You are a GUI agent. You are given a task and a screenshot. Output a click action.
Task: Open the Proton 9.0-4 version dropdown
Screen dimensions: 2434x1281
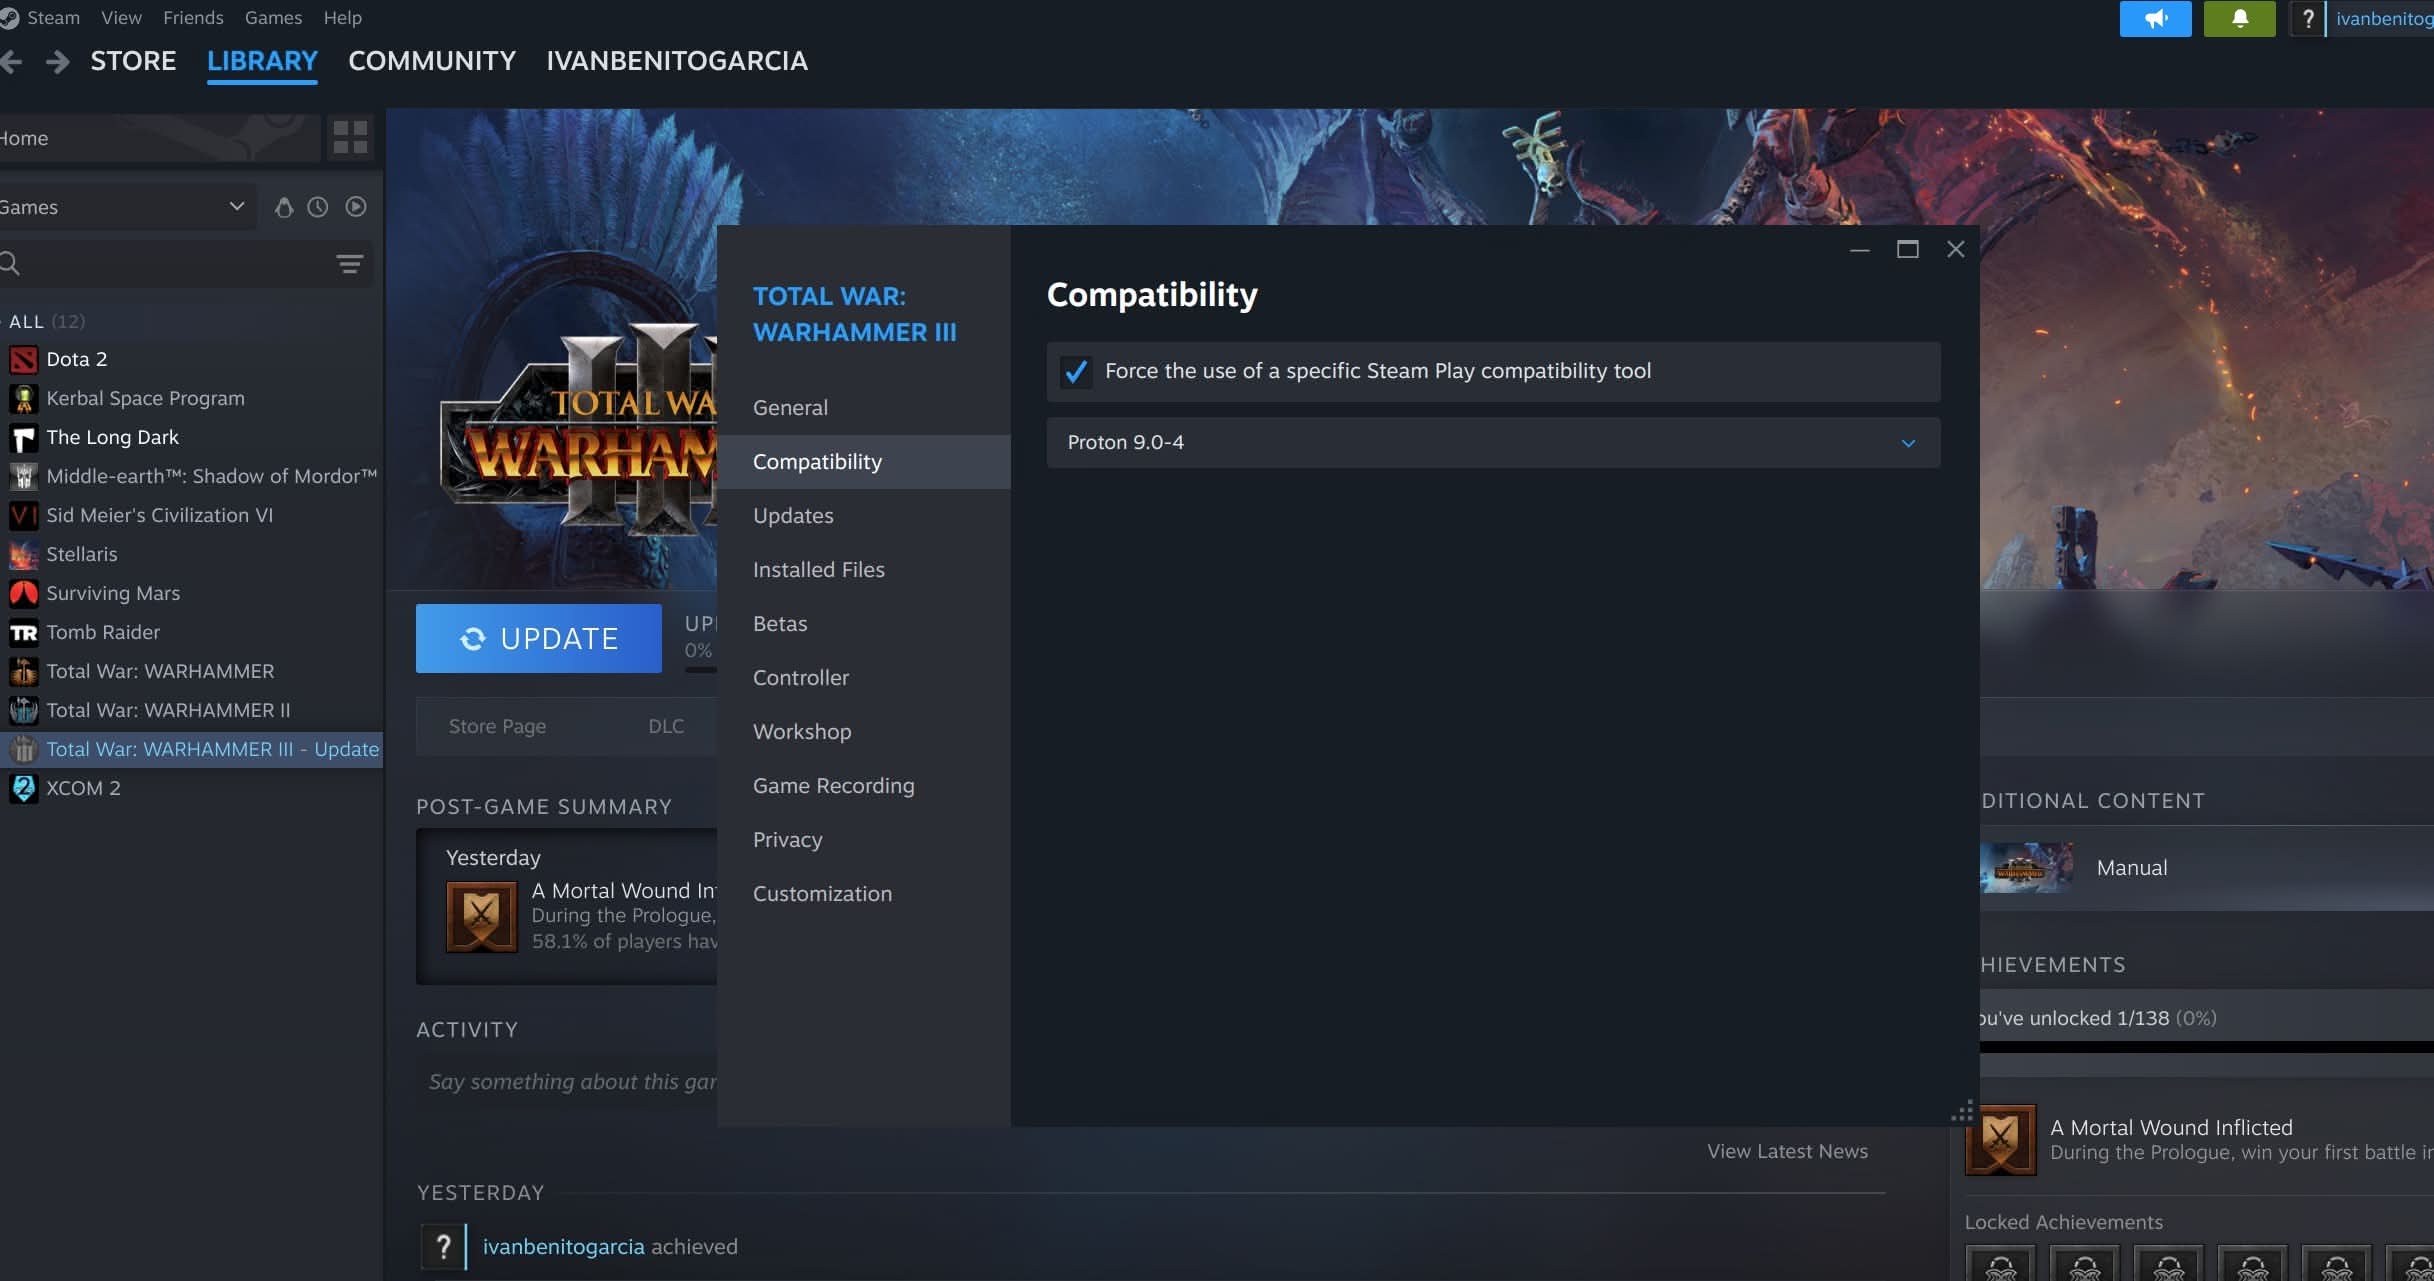1492,443
